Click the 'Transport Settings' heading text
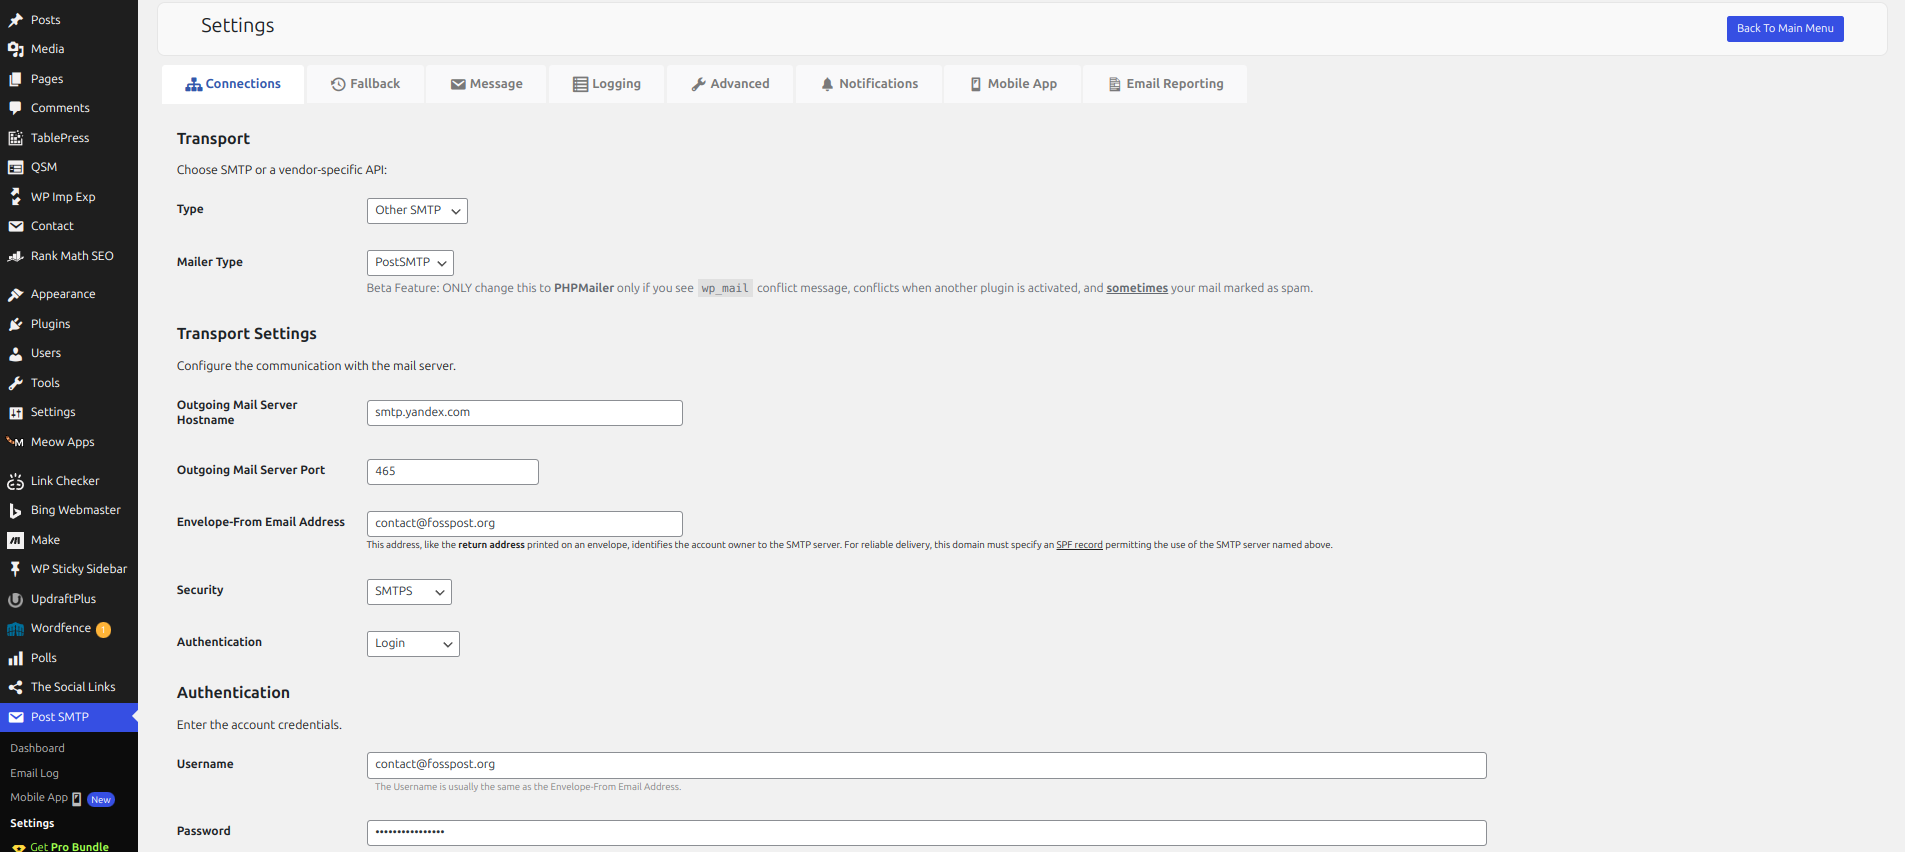Viewport: 1905px width, 852px height. click(247, 334)
